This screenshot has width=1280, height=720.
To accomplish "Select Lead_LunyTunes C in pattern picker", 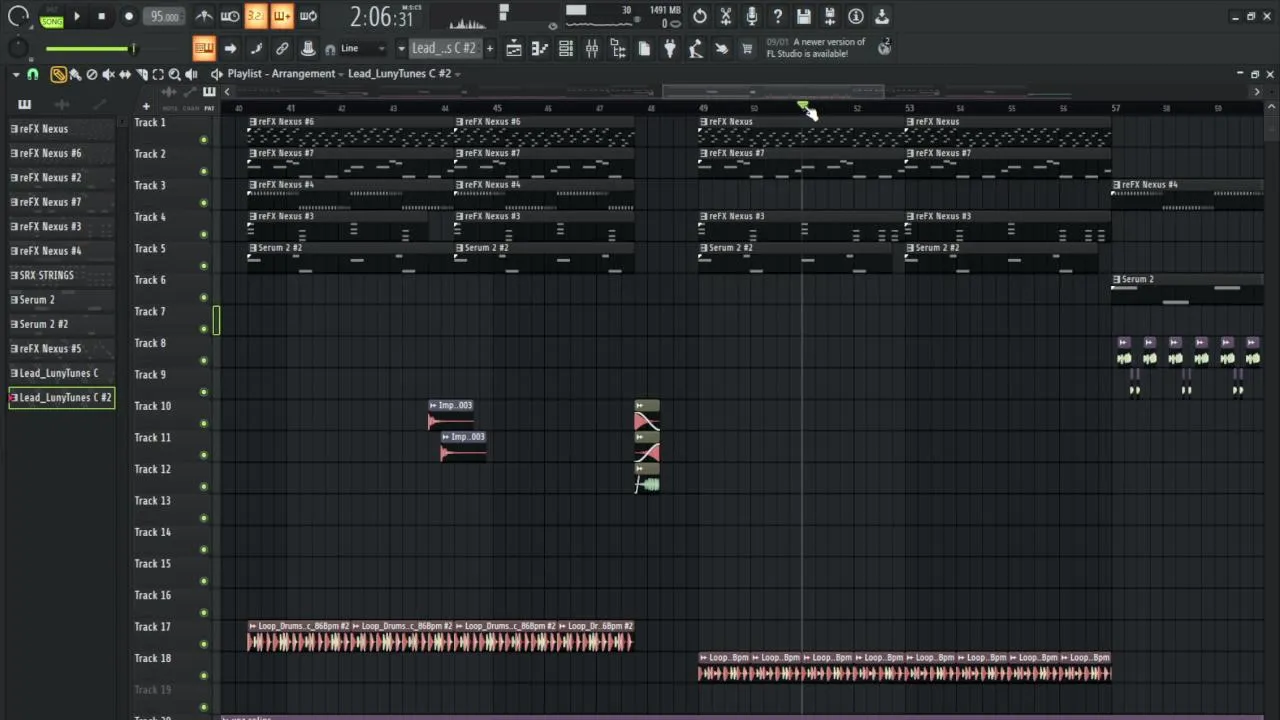I will (x=61, y=373).
